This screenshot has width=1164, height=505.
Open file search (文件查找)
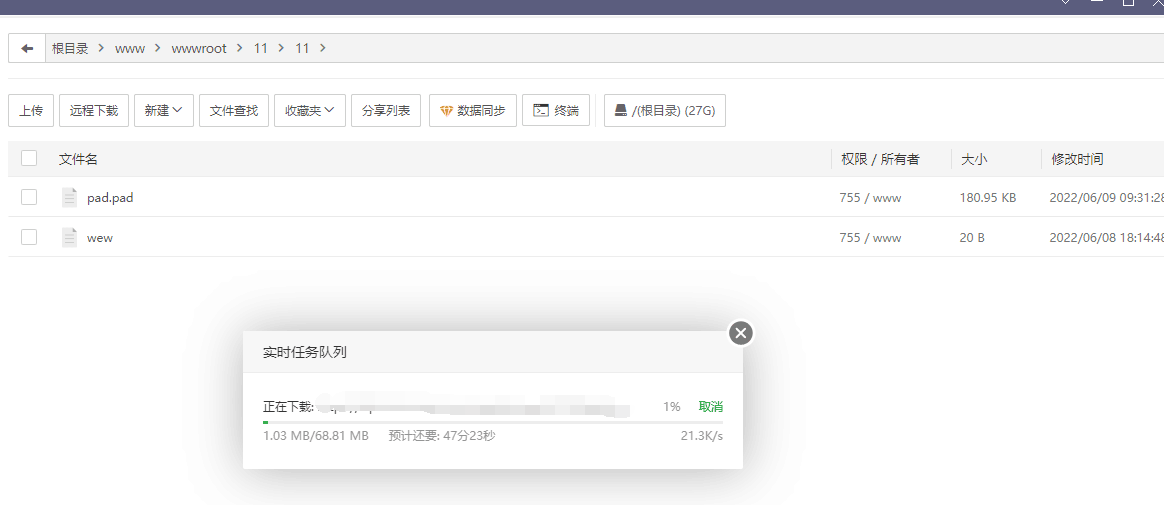pos(234,111)
